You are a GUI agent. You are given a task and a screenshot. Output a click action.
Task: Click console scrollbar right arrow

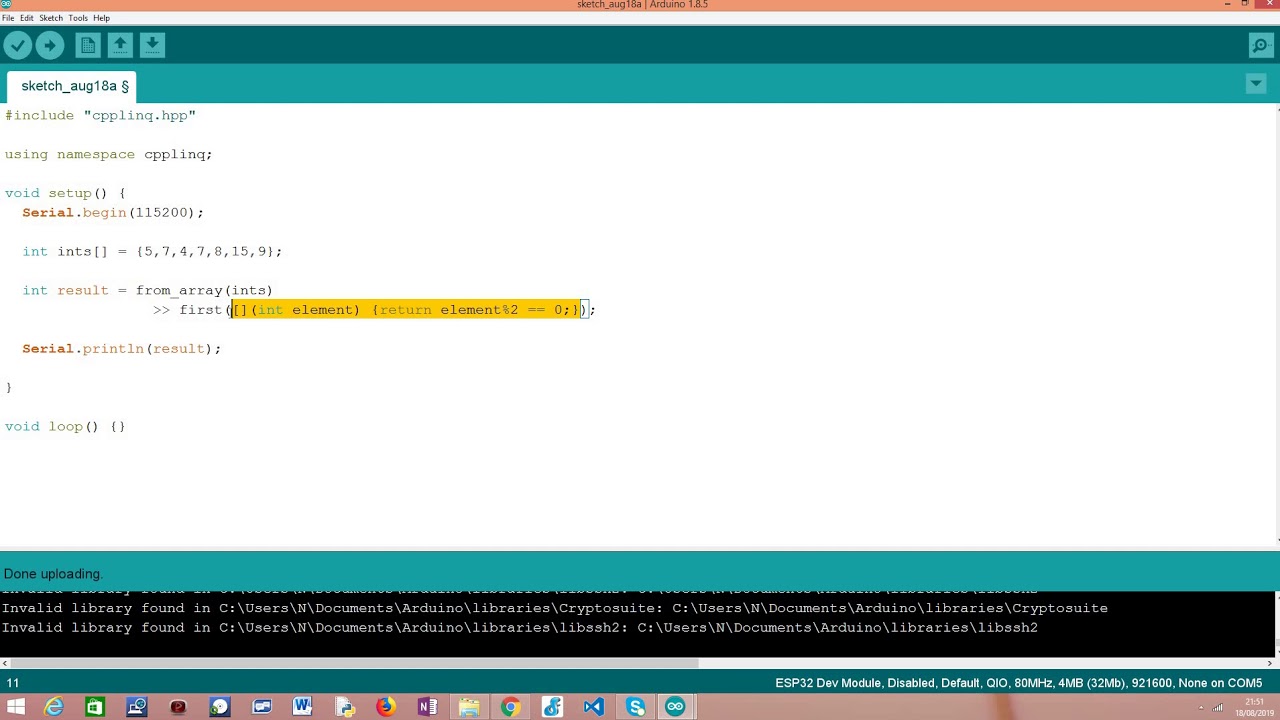click(1270, 663)
